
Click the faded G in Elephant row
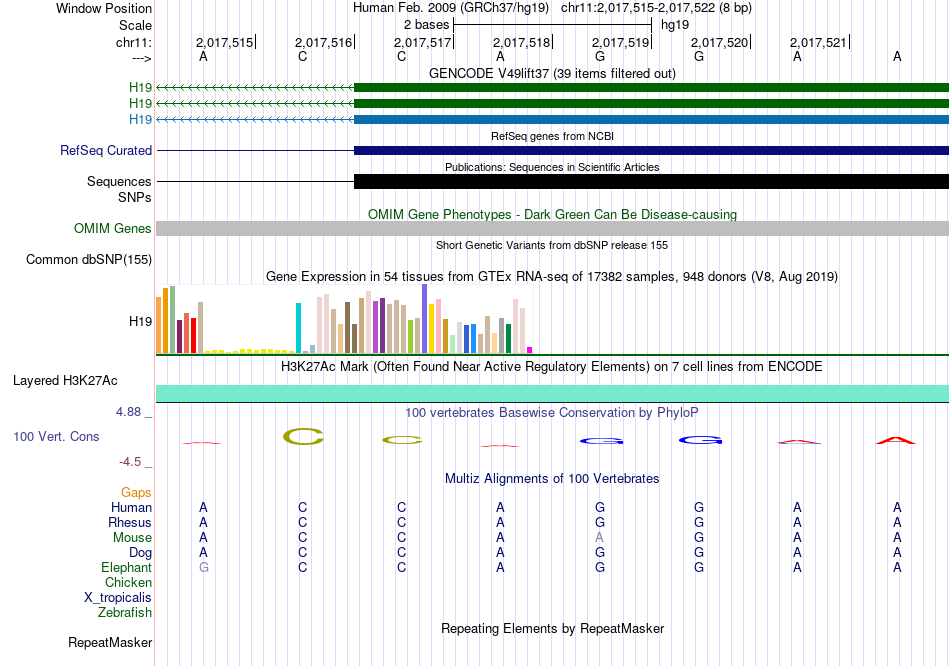pos(204,568)
